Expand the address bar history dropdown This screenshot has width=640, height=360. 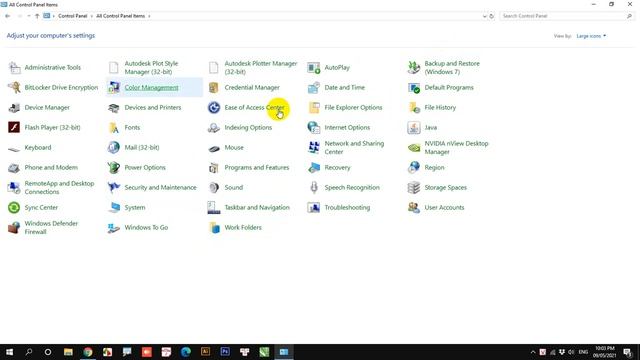pos(484,16)
